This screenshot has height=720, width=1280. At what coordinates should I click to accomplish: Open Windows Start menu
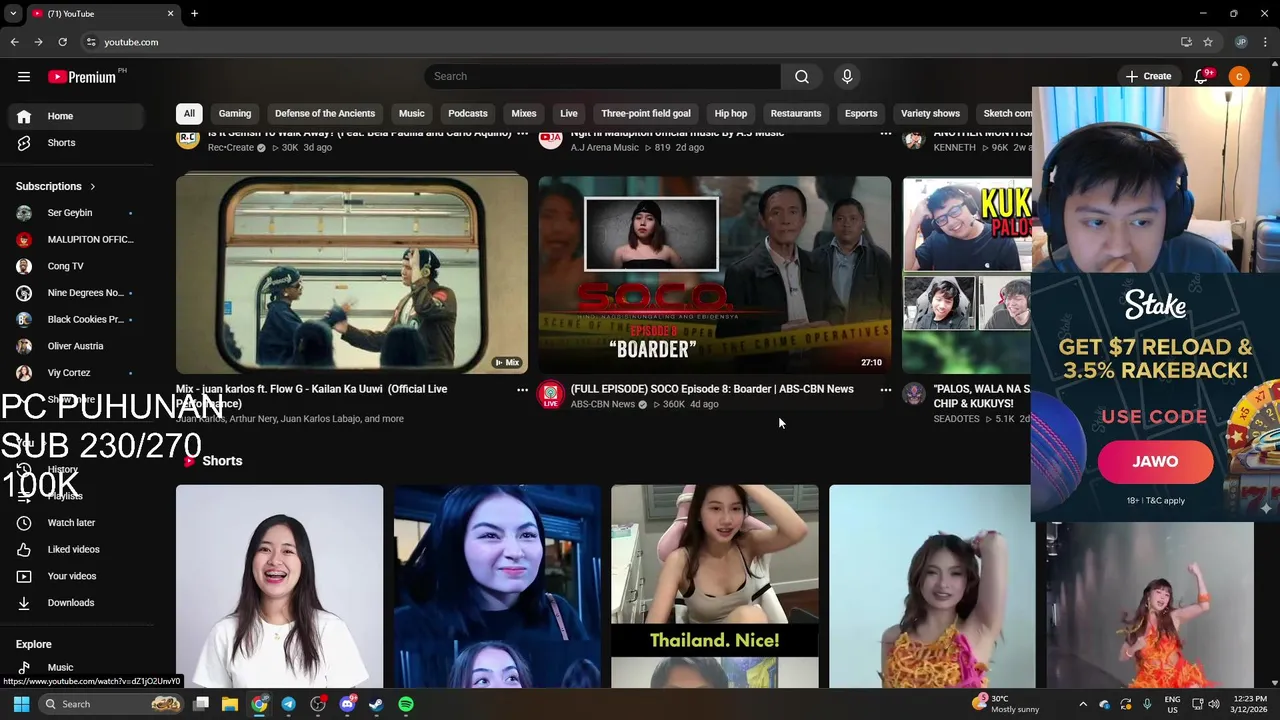pyautogui.click(x=21, y=704)
